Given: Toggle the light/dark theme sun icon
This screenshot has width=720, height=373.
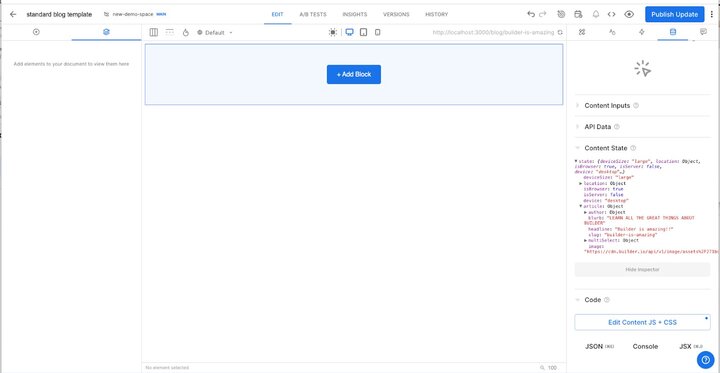Looking at the screenshot, I should coord(333,32).
